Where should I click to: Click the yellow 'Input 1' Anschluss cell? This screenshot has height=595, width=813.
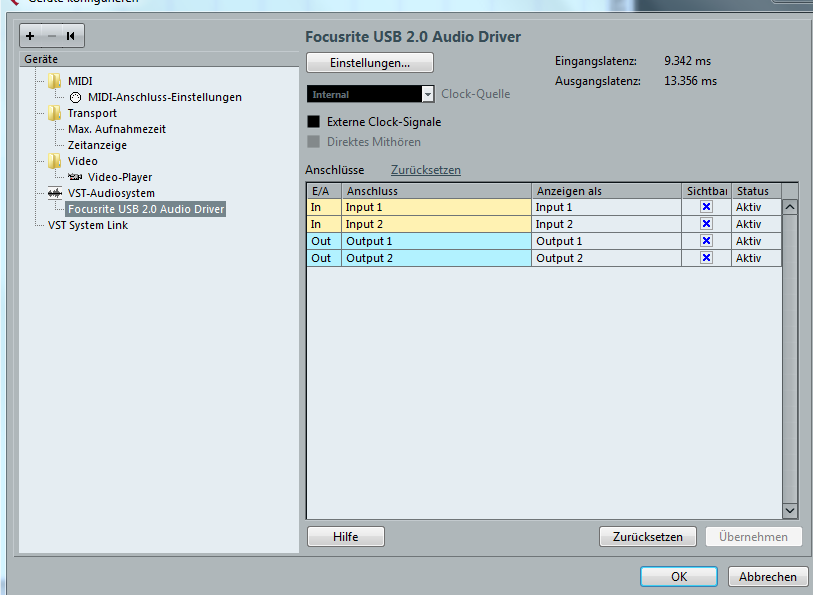tap(437, 207)
